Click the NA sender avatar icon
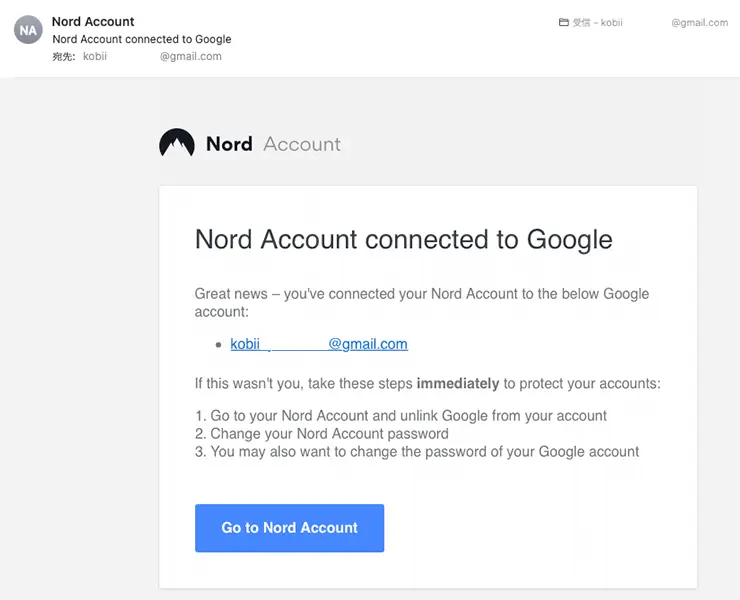Viewport: 740px width, 600px height. (28, 30)
